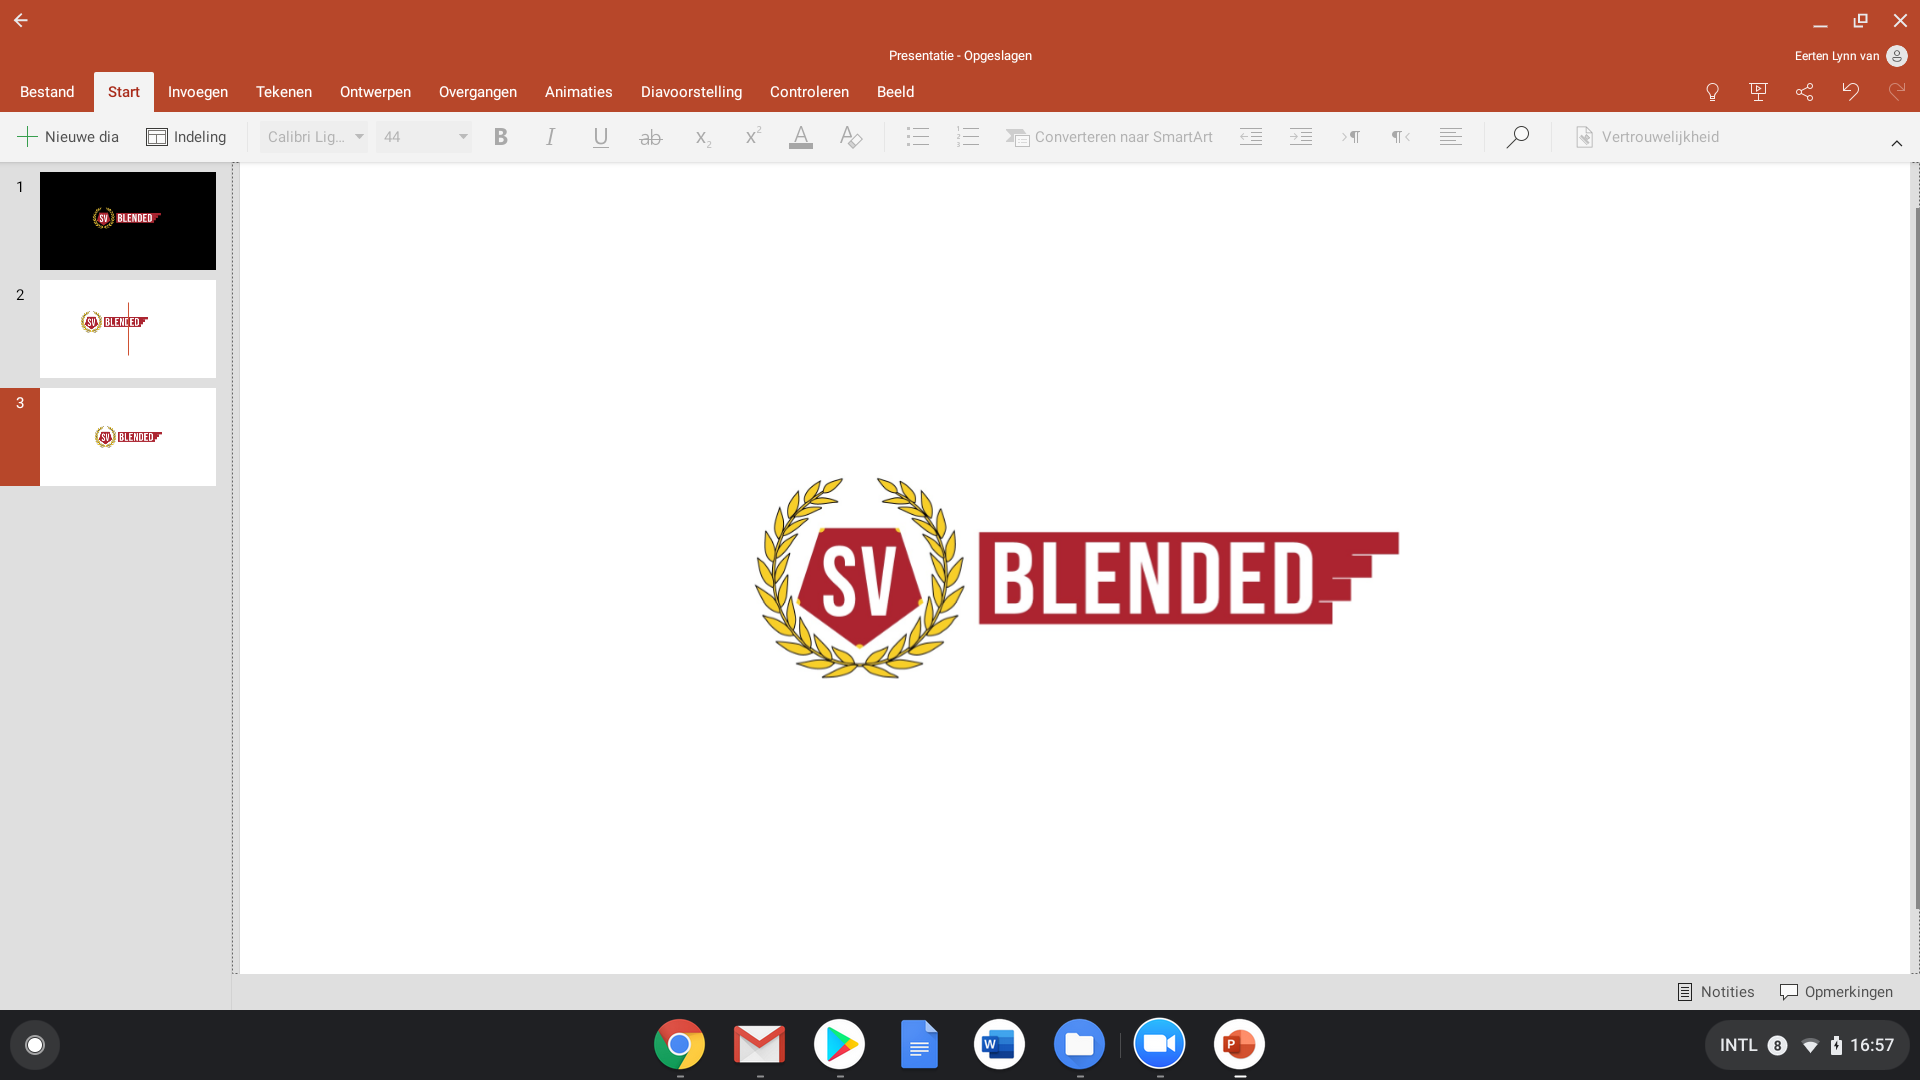Switch to Controleren tab
The width and height of the screenshot is (1920, 1080).
[x=809, y=92]
